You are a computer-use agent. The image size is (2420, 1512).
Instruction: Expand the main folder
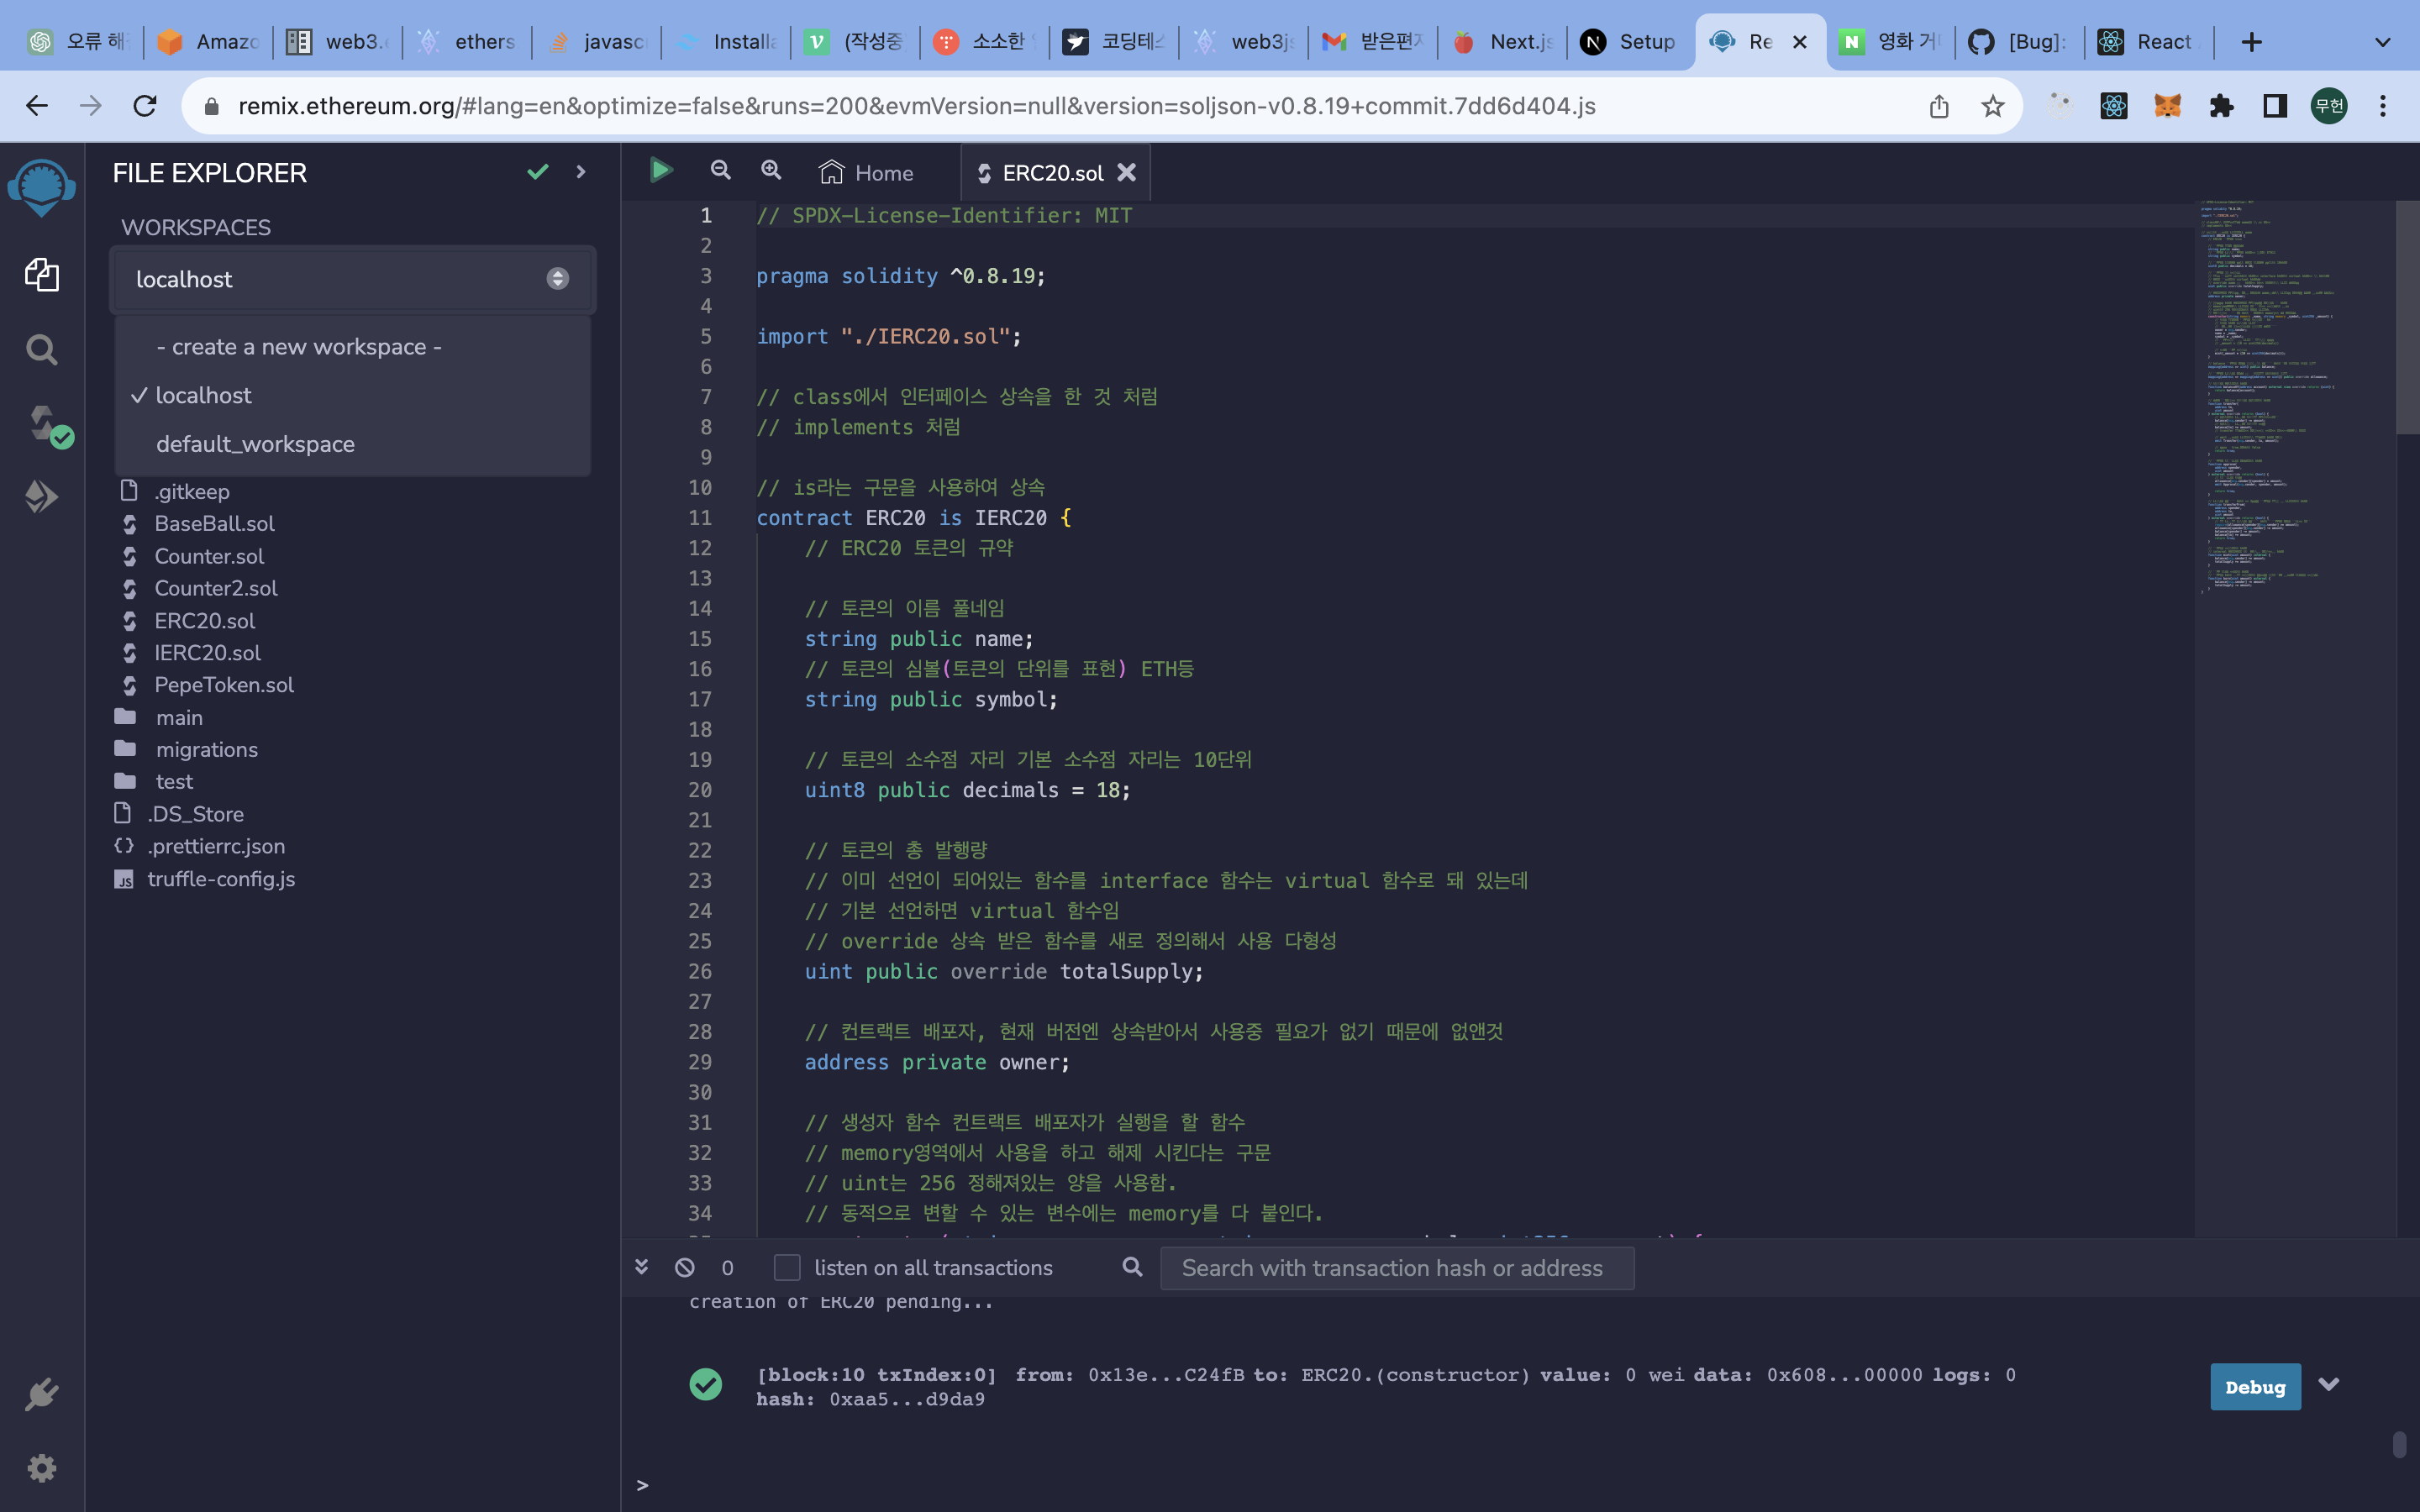178,717
